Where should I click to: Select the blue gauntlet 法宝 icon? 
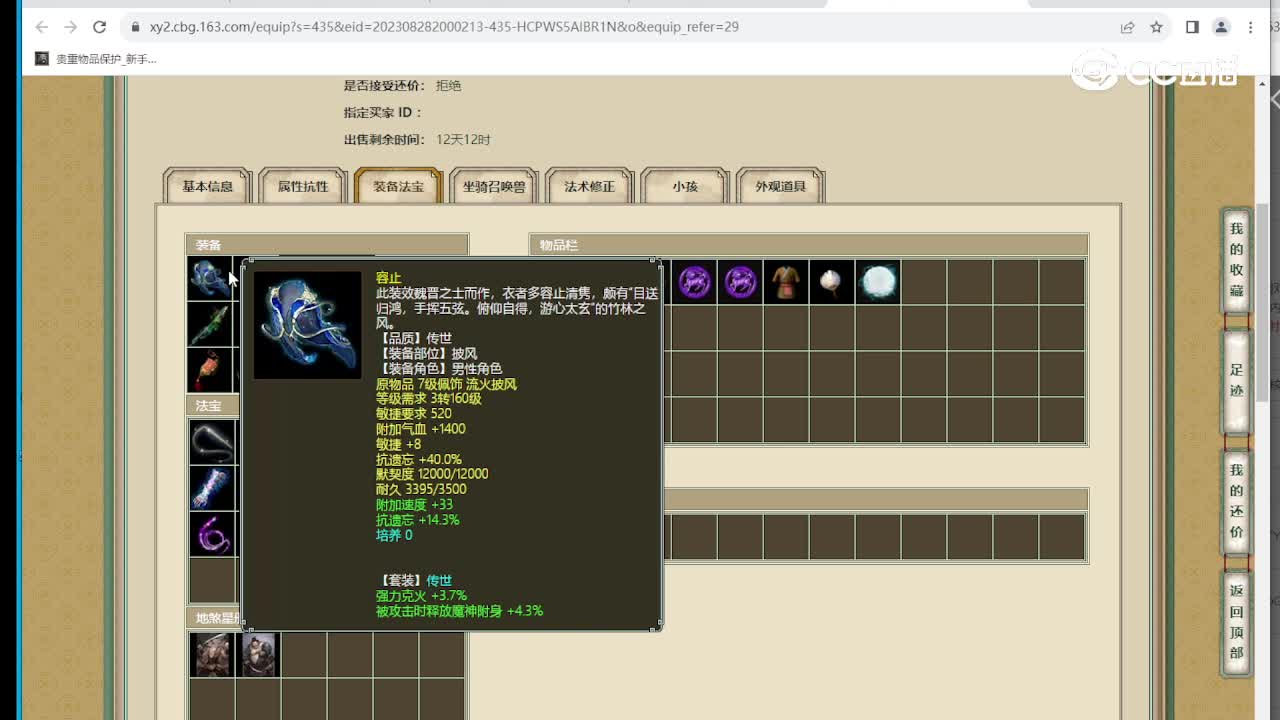(212, 488)
